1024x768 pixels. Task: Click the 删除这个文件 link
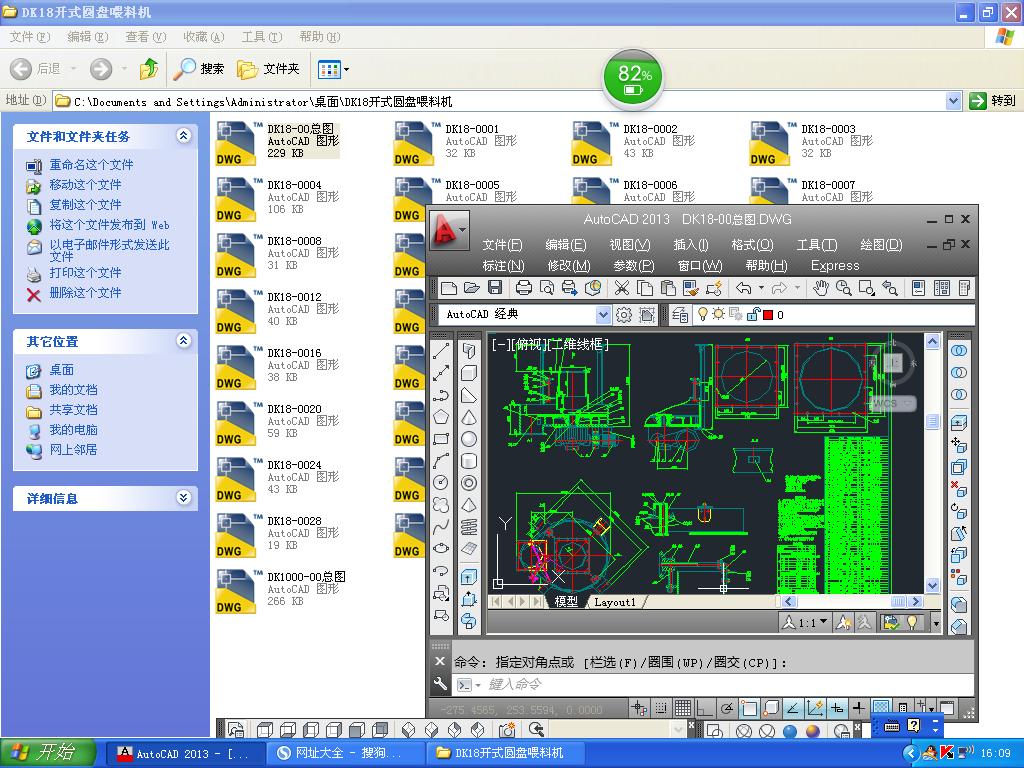point(85,293)
